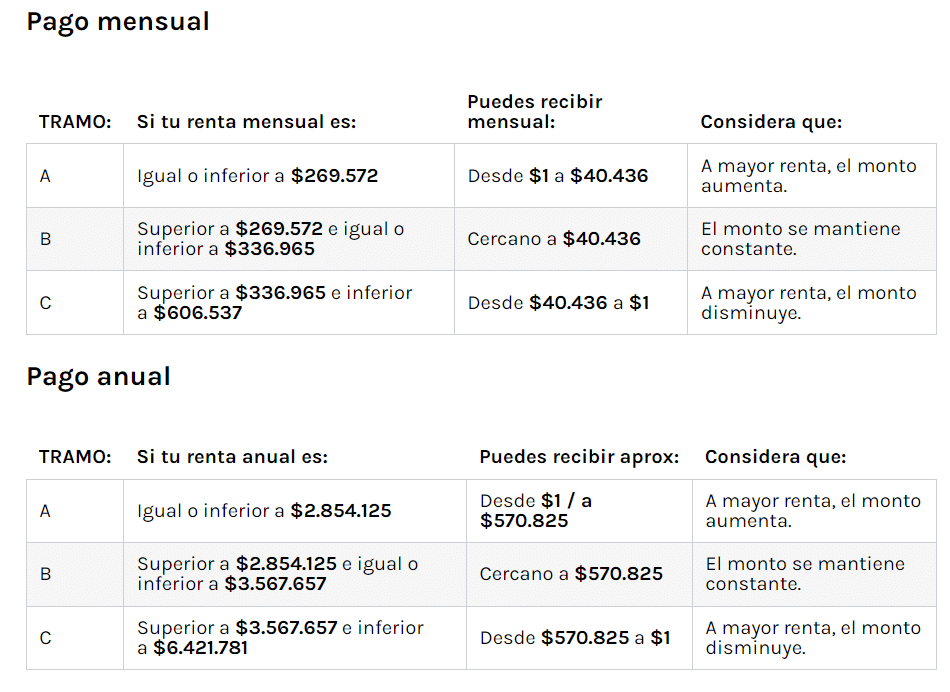Click "Considera que:" header in the Pago mensual table

771,122
